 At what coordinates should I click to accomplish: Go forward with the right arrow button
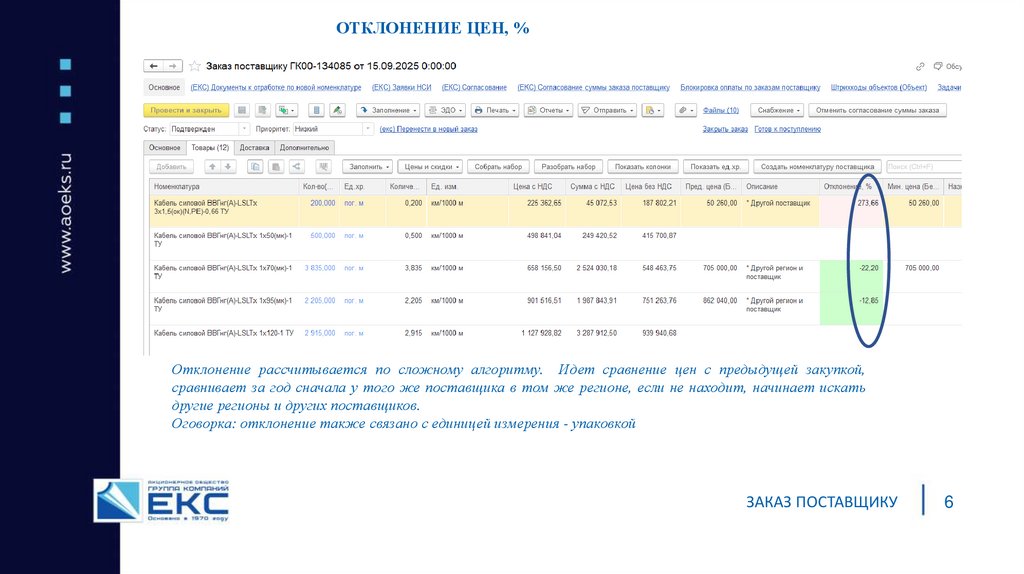(172, 66)
